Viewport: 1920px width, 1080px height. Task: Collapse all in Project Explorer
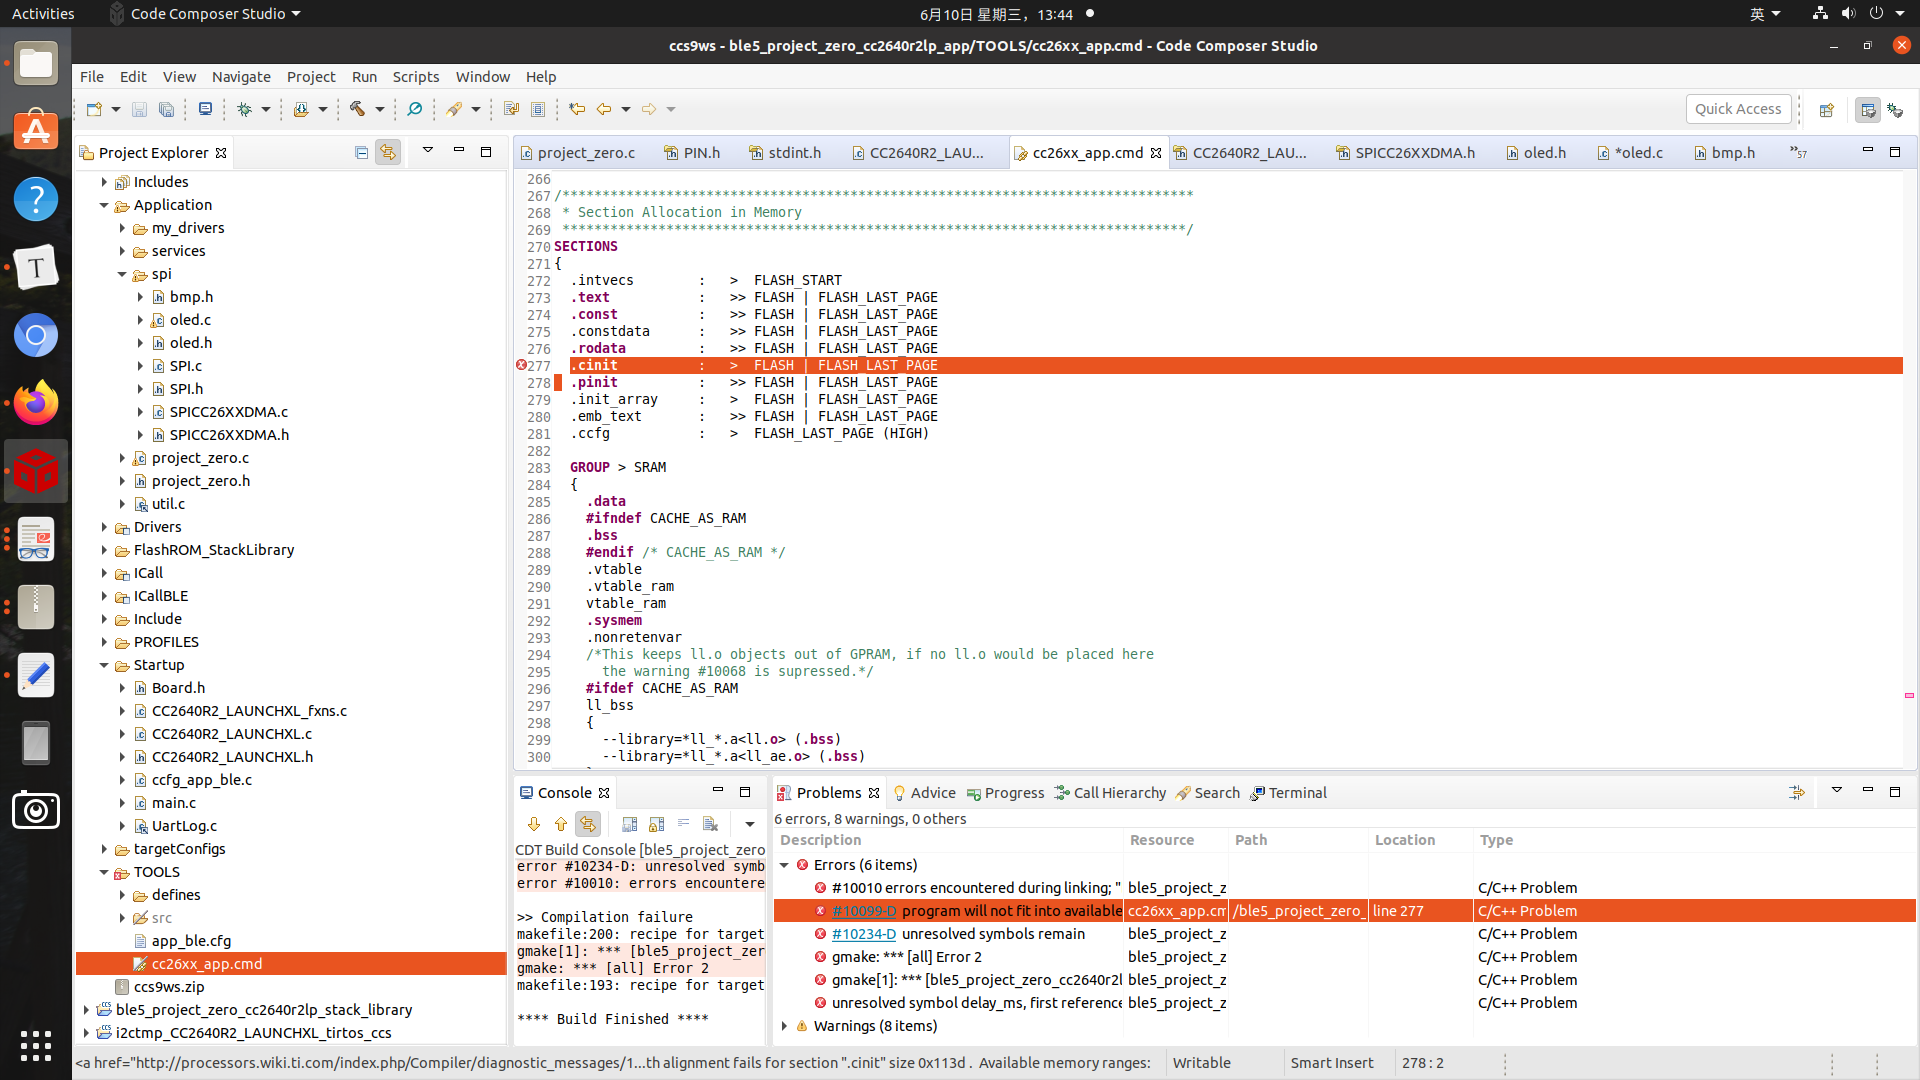(361, 152)
